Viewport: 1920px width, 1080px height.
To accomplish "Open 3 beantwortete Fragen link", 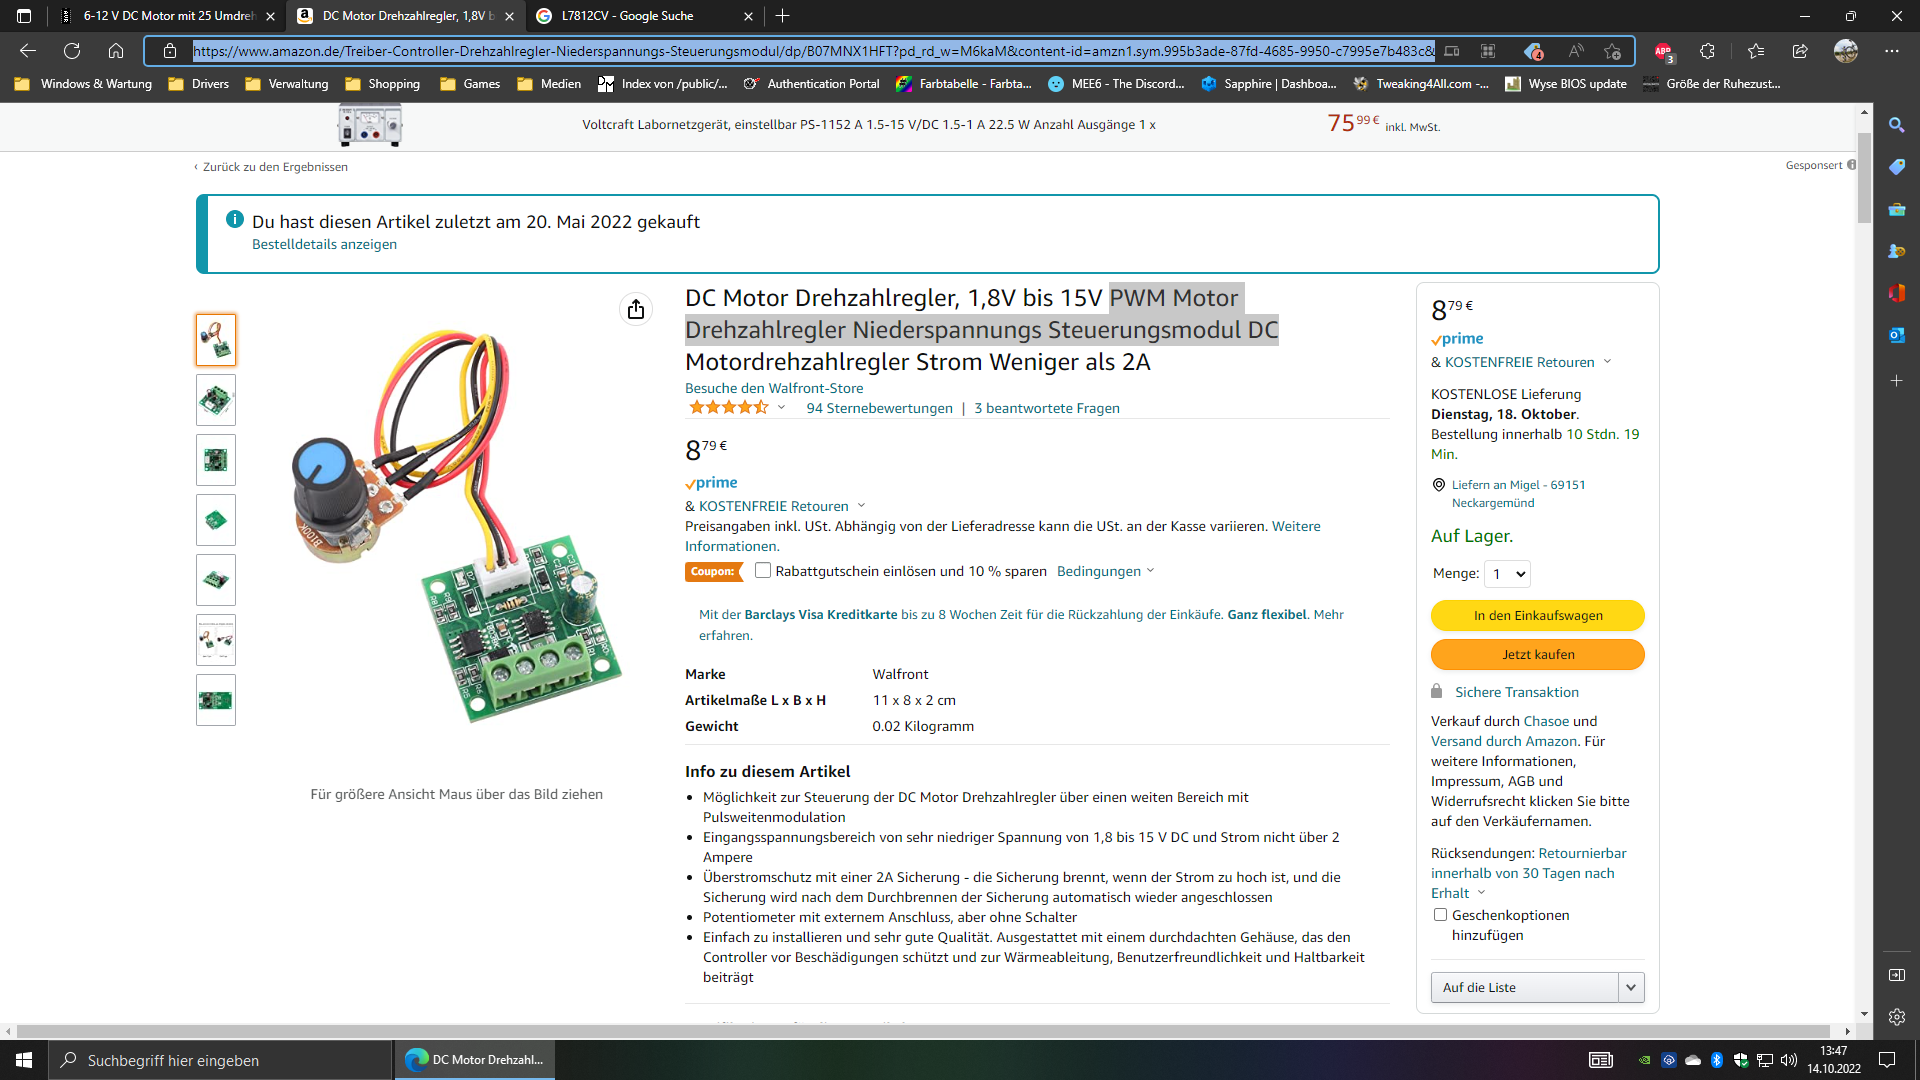I will (1046, 408).
